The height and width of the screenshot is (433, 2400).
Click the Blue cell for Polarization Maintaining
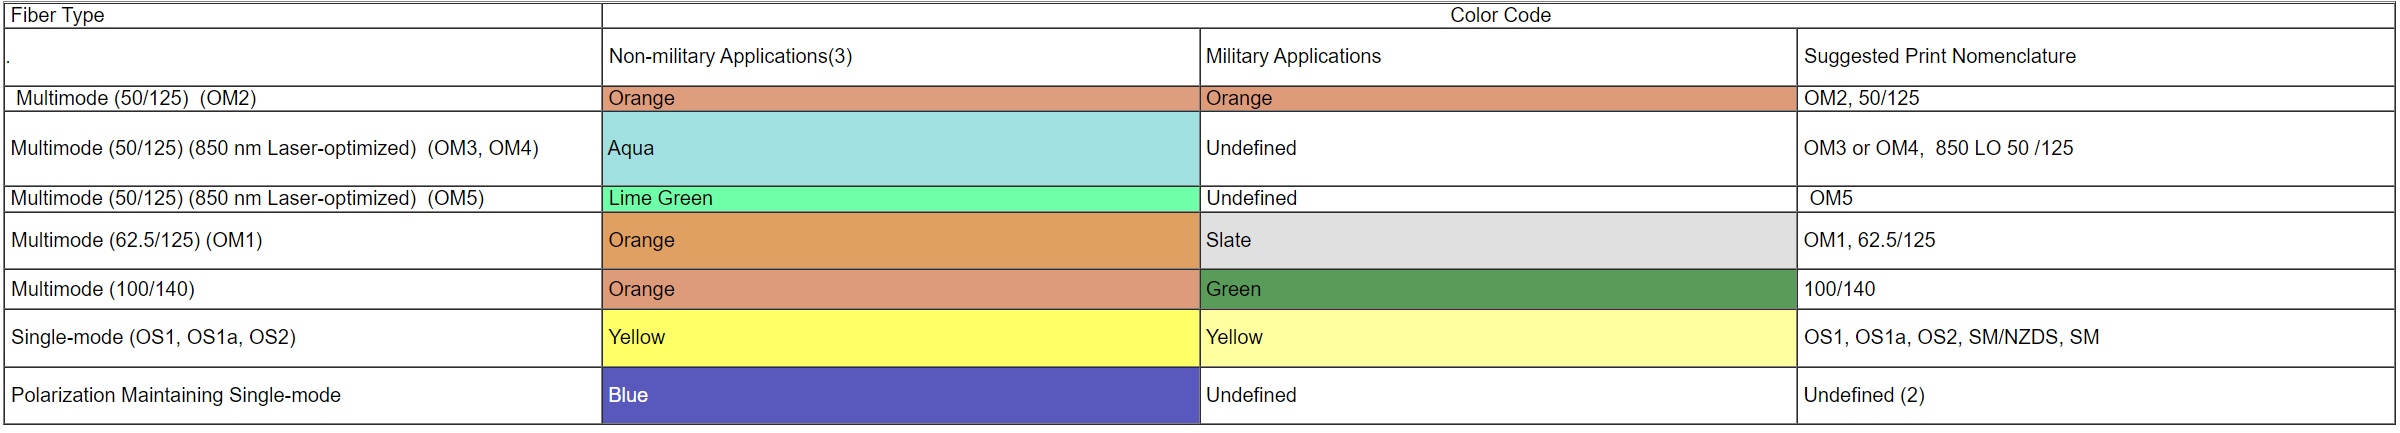point(900,395)
